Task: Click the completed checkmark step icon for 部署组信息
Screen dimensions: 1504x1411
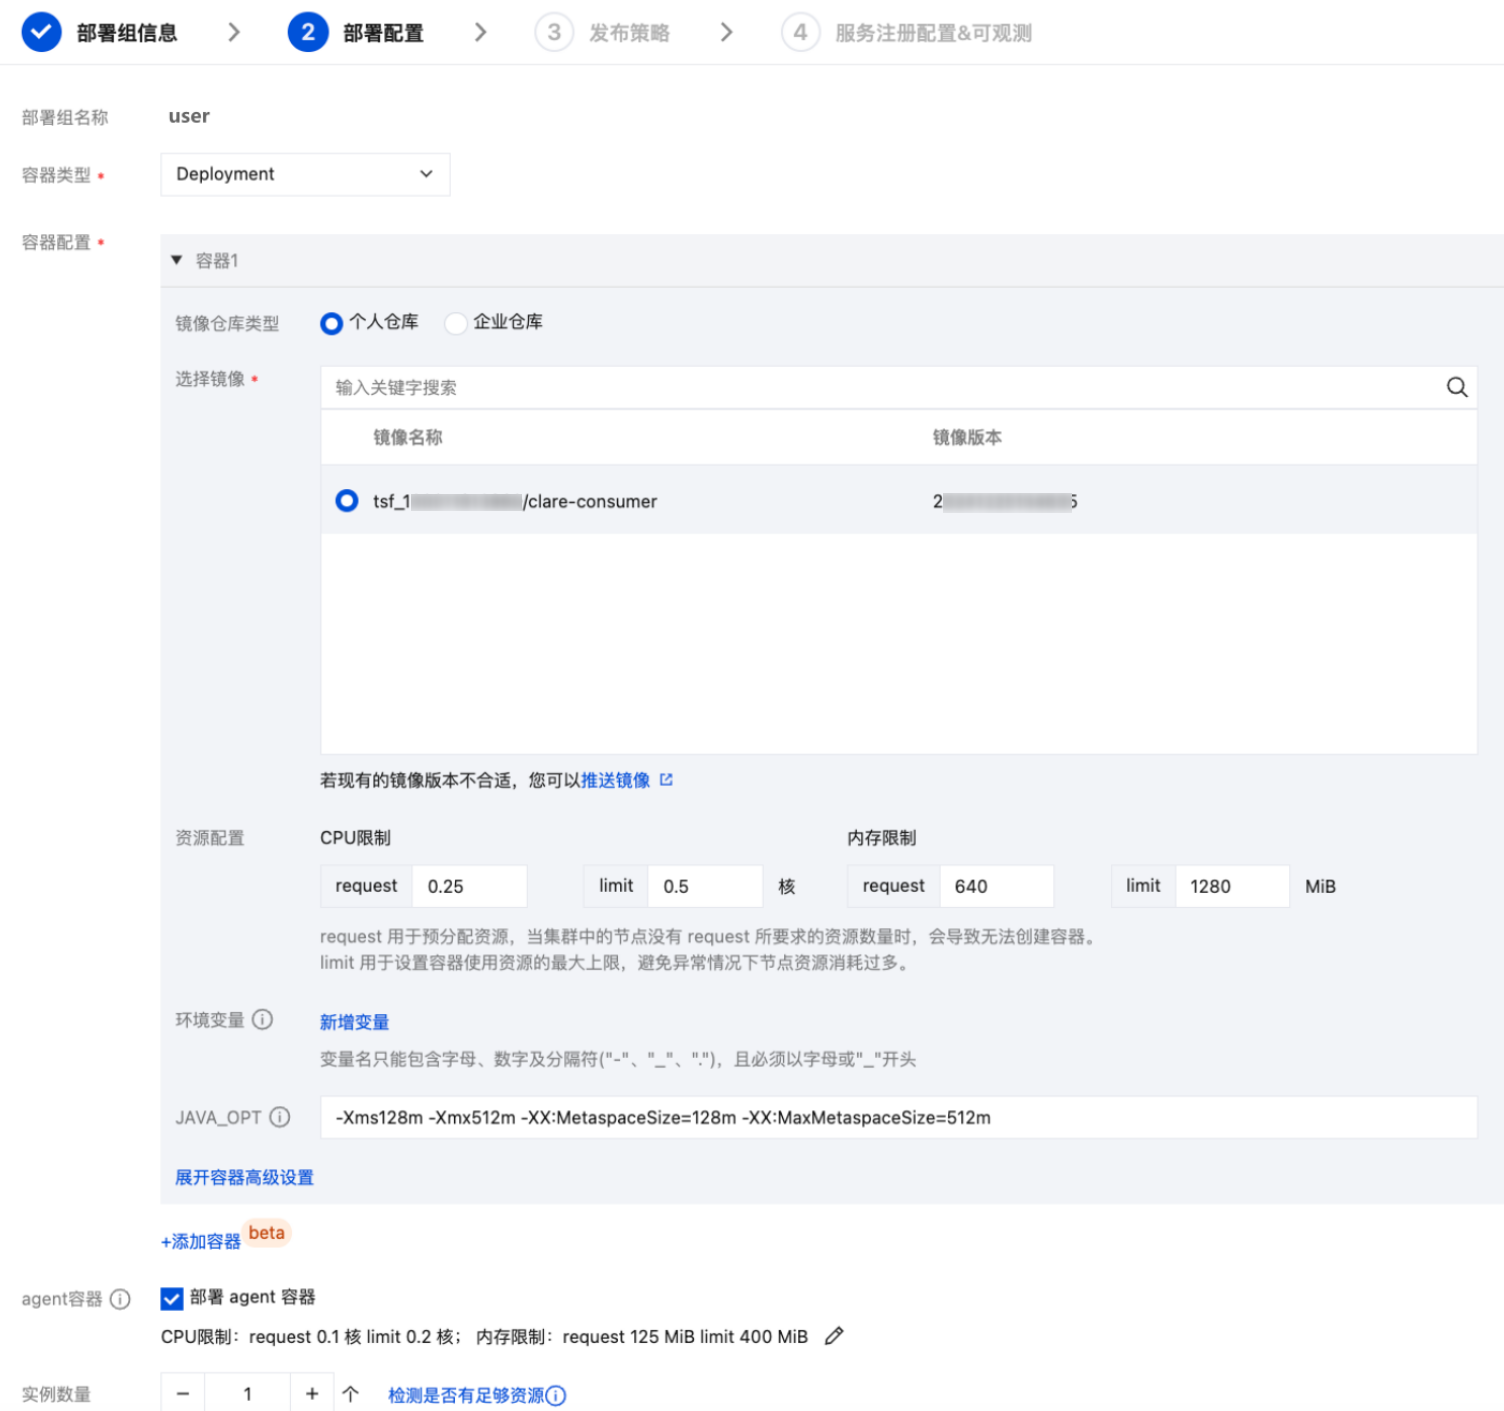Action: 41,32
